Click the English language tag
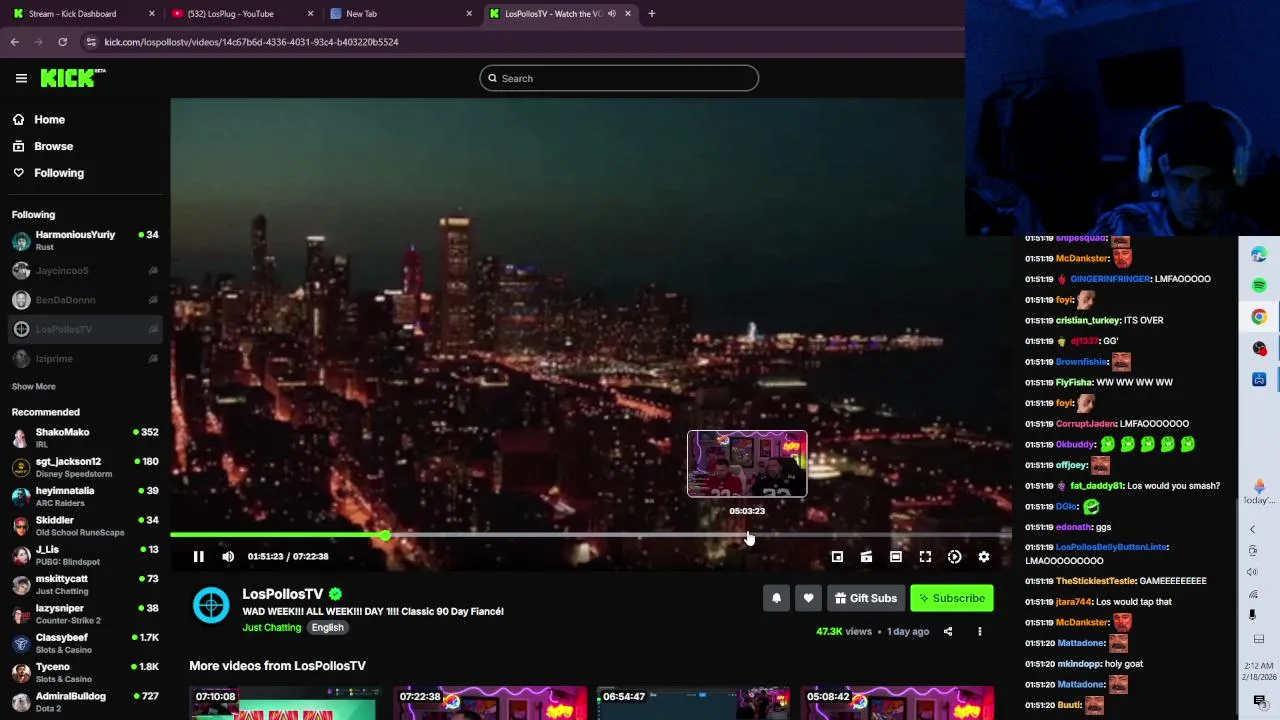The width and height of the screenshot is (1280, 720). (327, 628)
